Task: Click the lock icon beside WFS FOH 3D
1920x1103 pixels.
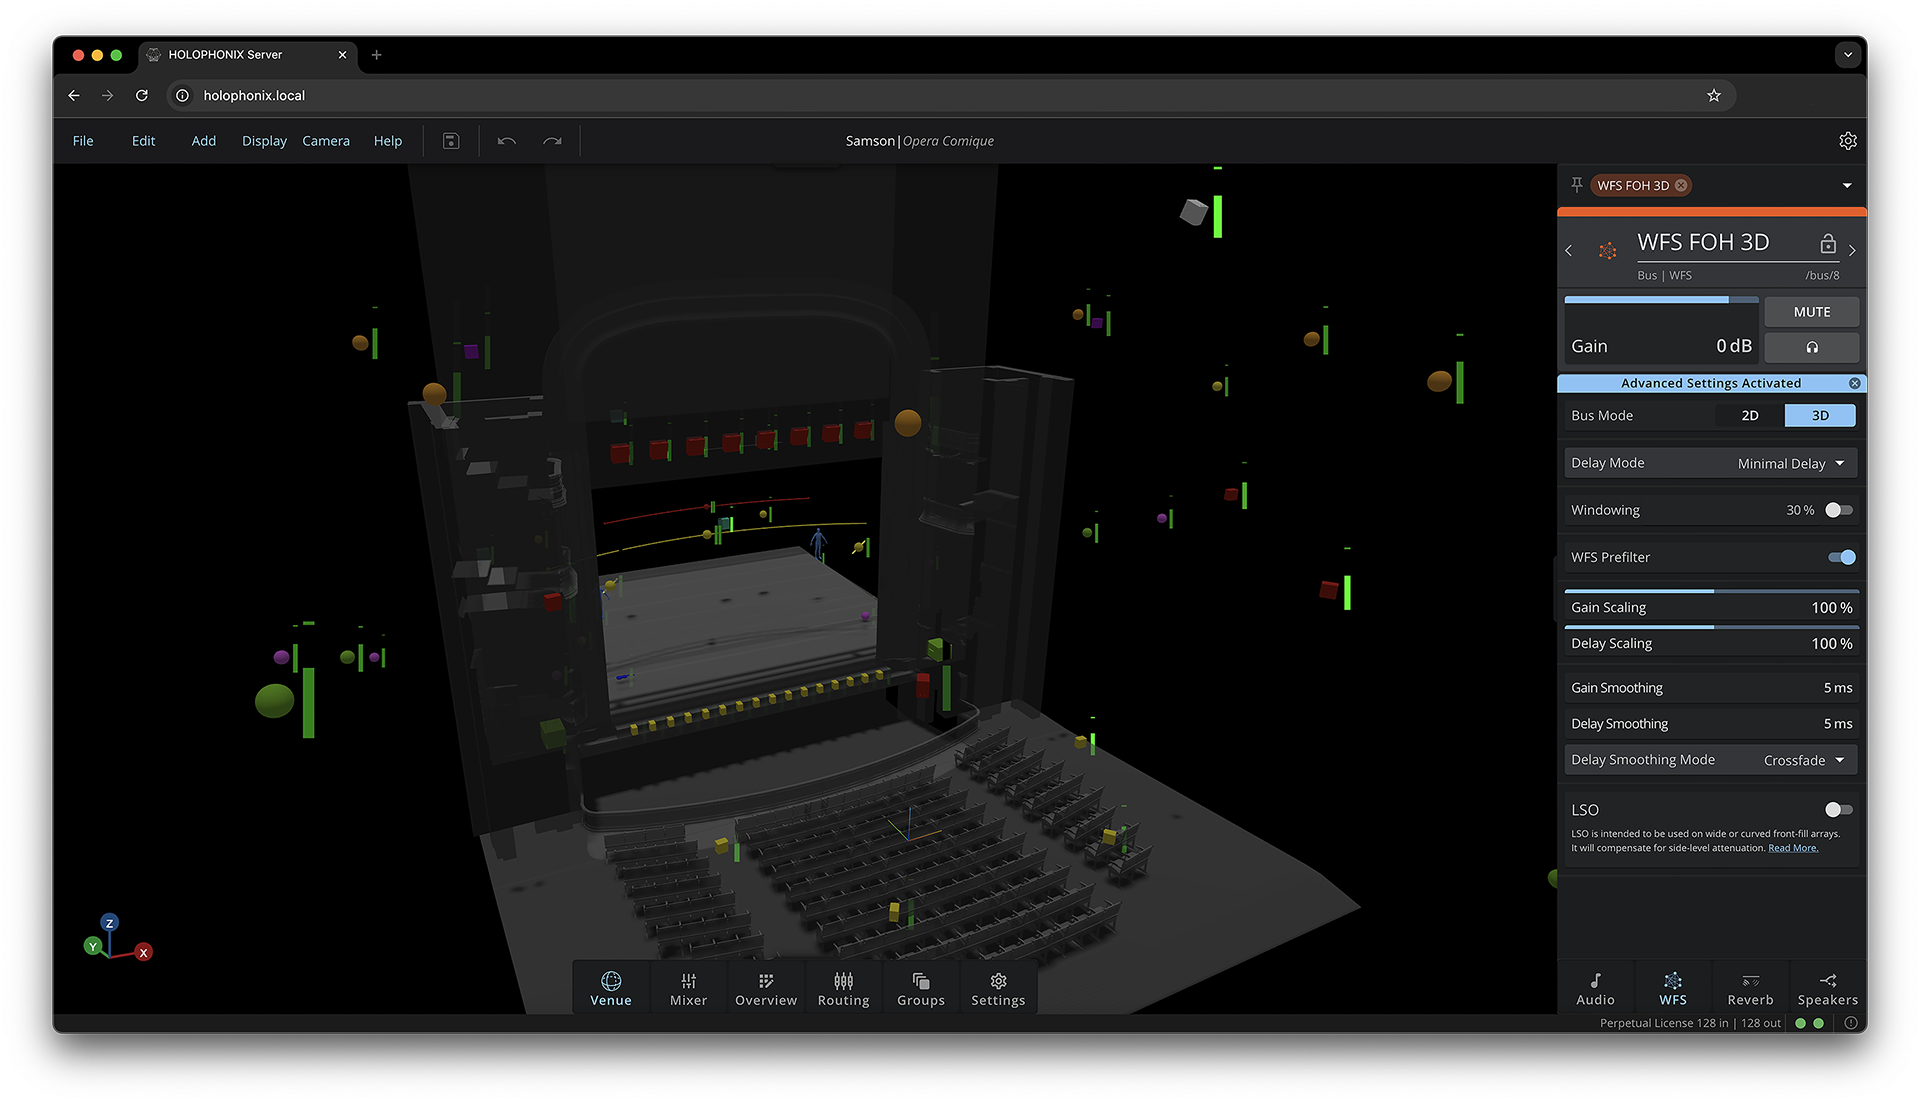Action: 1827,244
